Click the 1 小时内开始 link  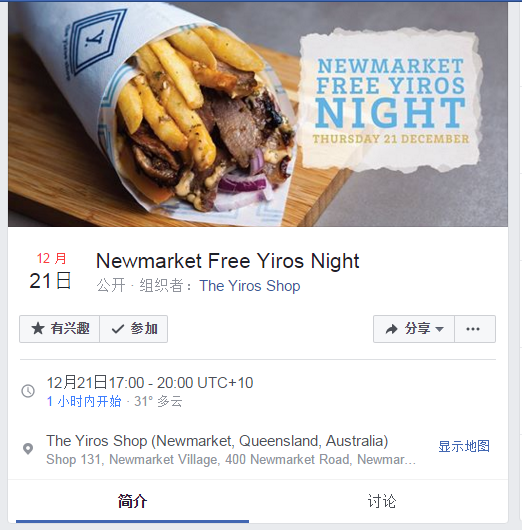coord(84,401)
